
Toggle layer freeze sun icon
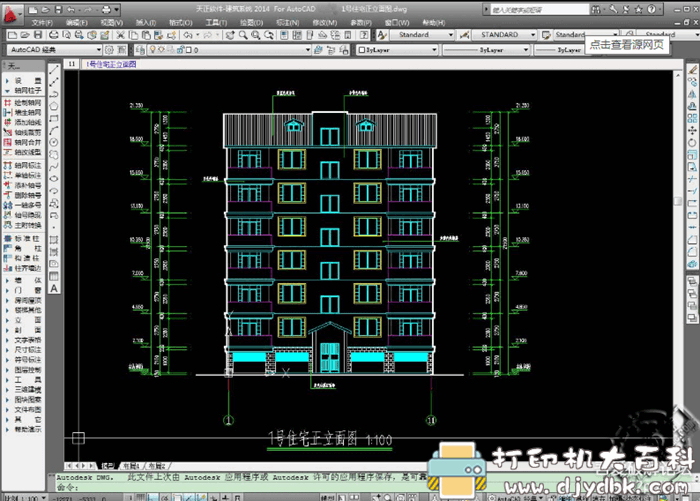pyautogui.click(x=161, y=50)
